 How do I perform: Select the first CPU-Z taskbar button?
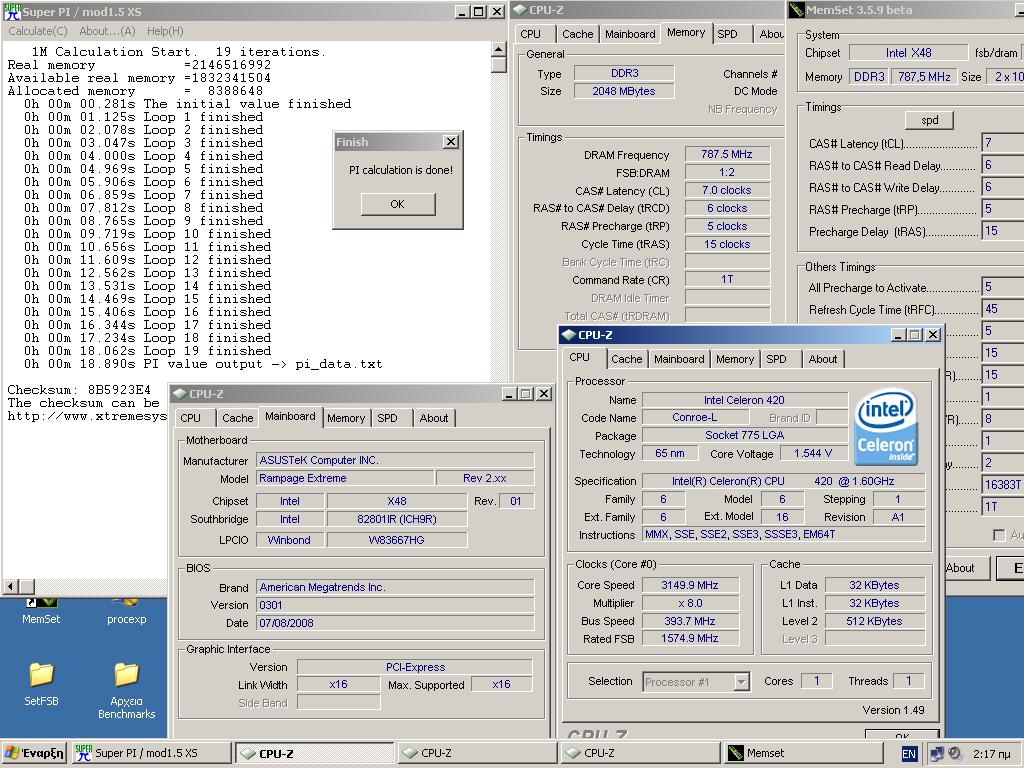click(315, 753)
